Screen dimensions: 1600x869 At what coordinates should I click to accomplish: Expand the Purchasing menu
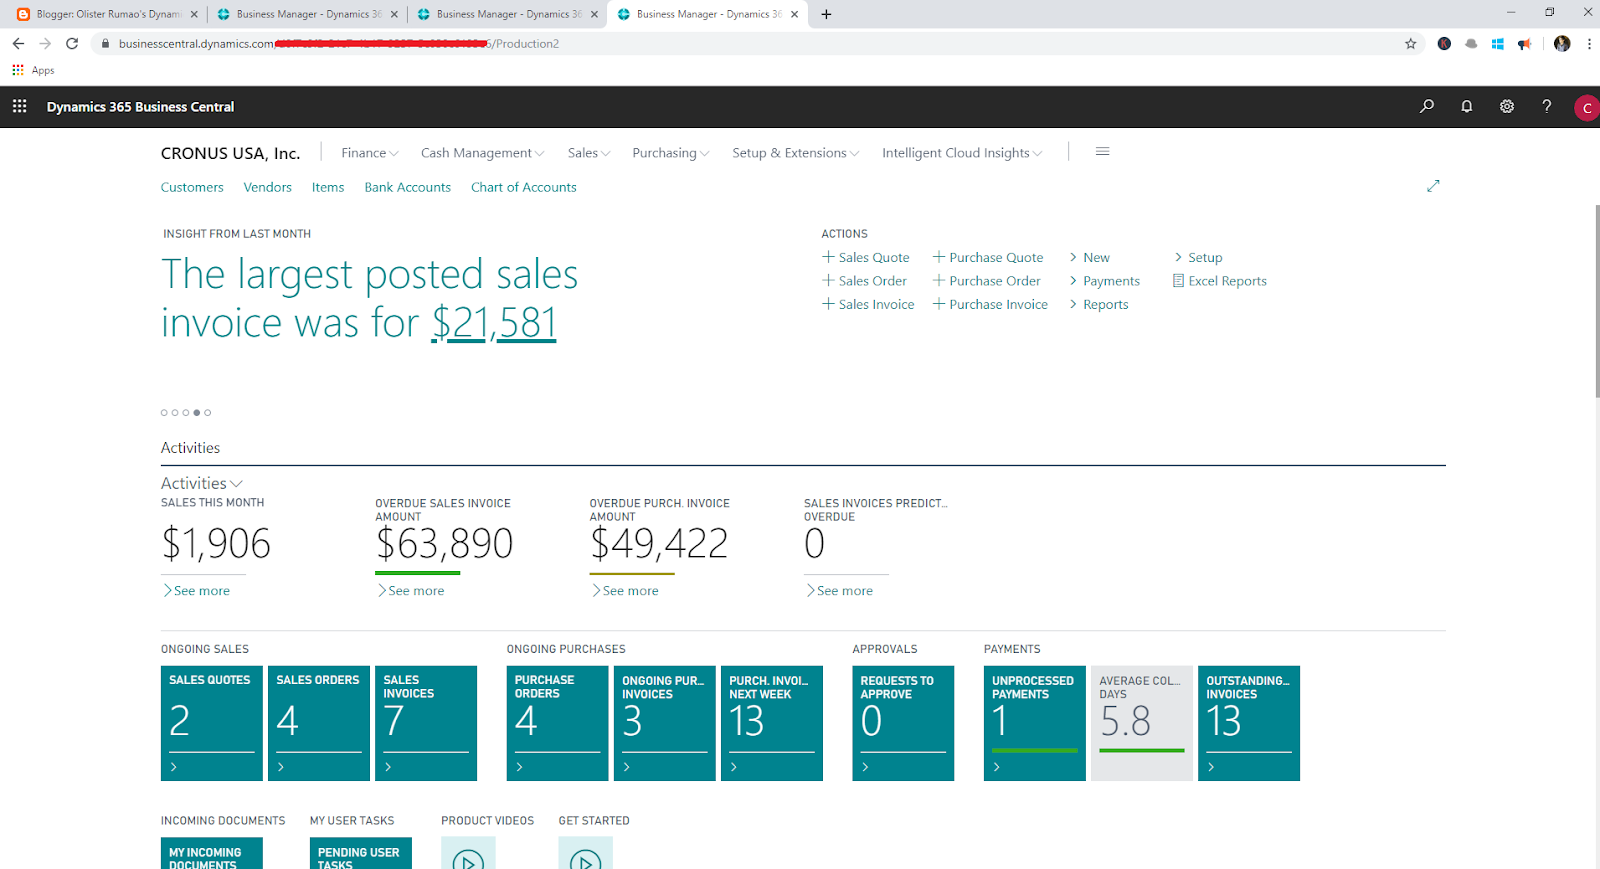671,153
